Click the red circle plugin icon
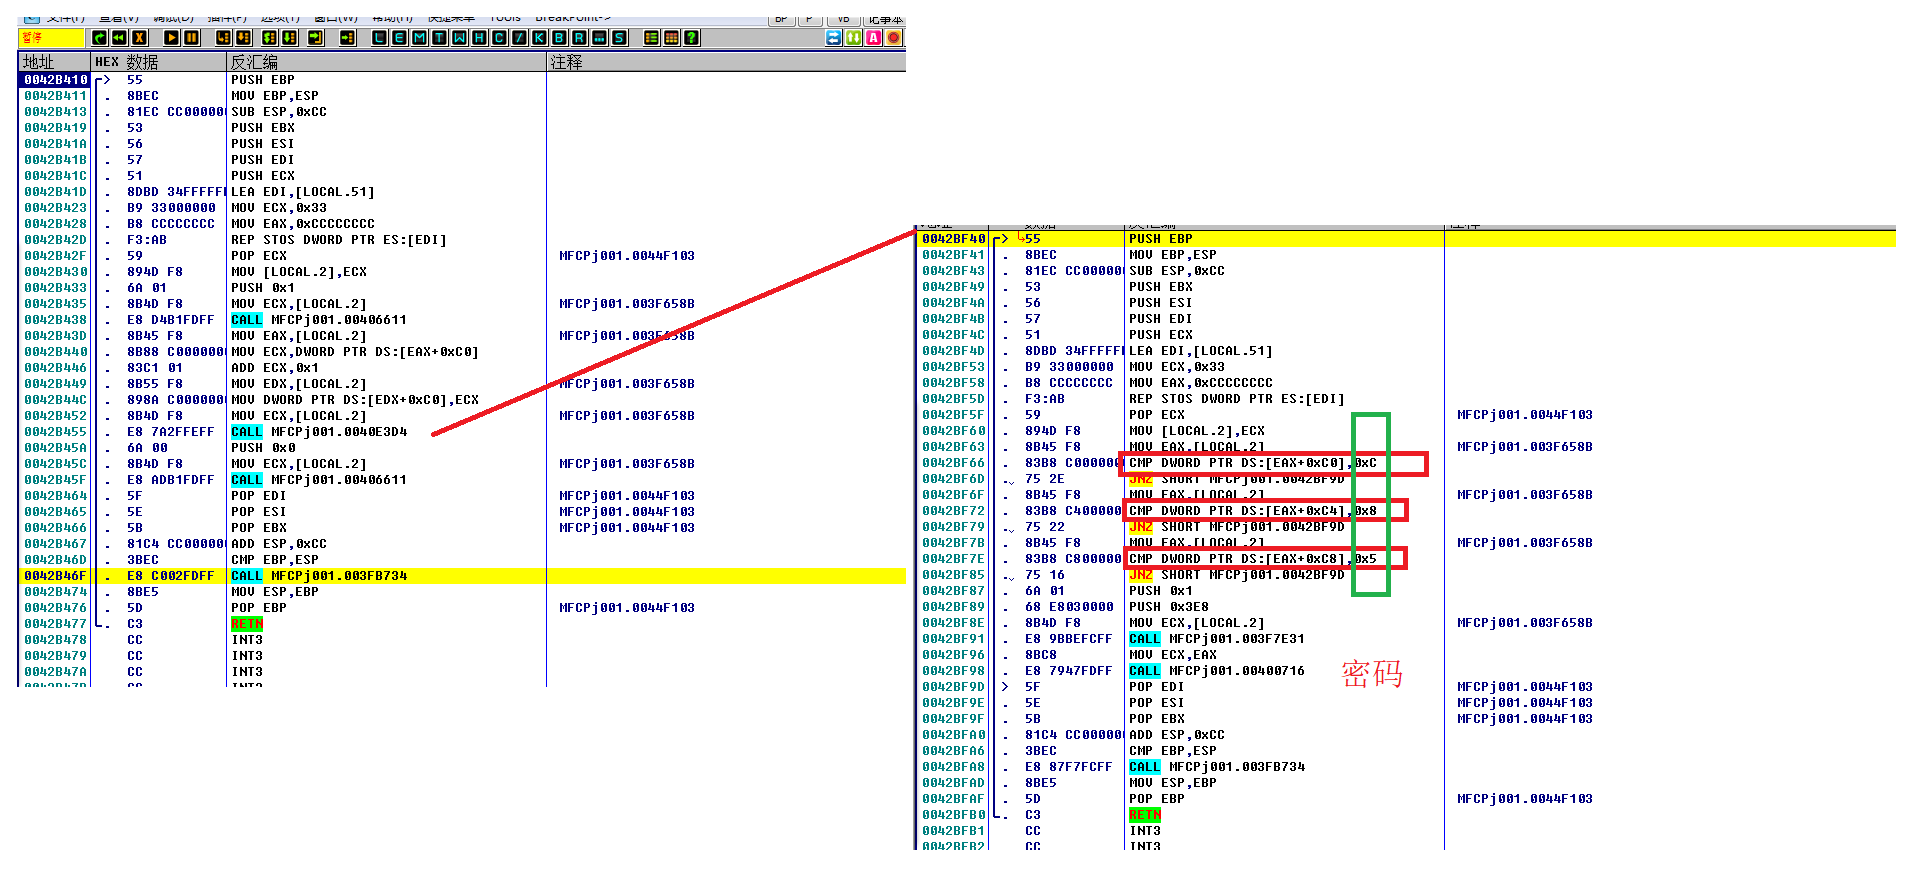 [x=893, y=38]
